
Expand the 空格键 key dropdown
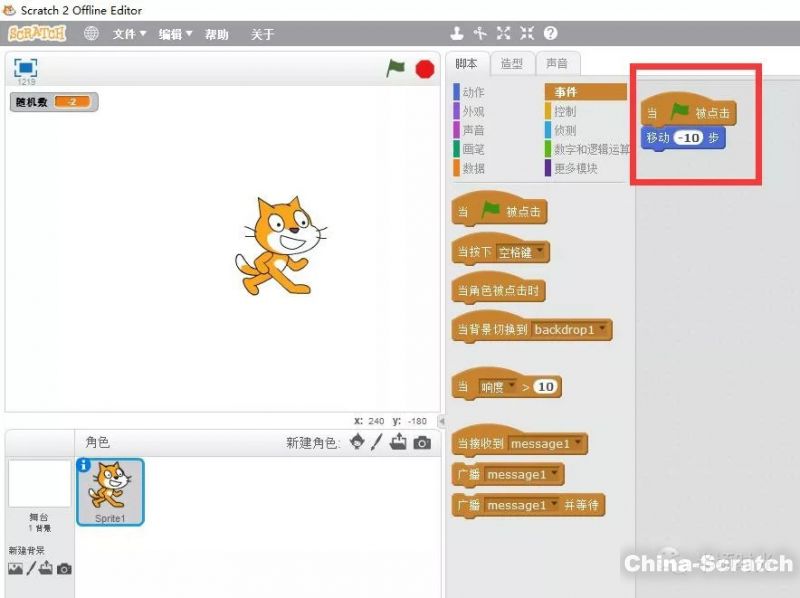(x=542, y=252)
